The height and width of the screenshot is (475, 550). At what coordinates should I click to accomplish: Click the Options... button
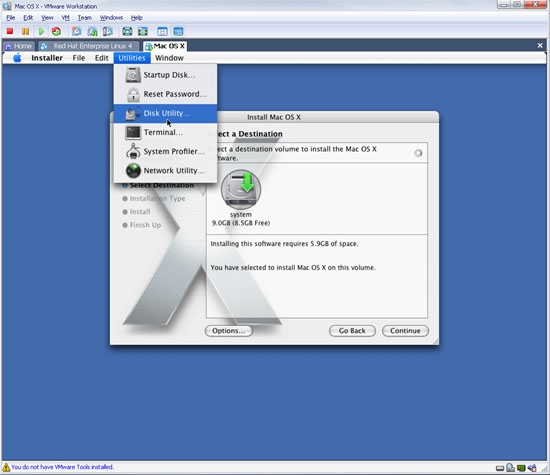(x=229, y=331)
